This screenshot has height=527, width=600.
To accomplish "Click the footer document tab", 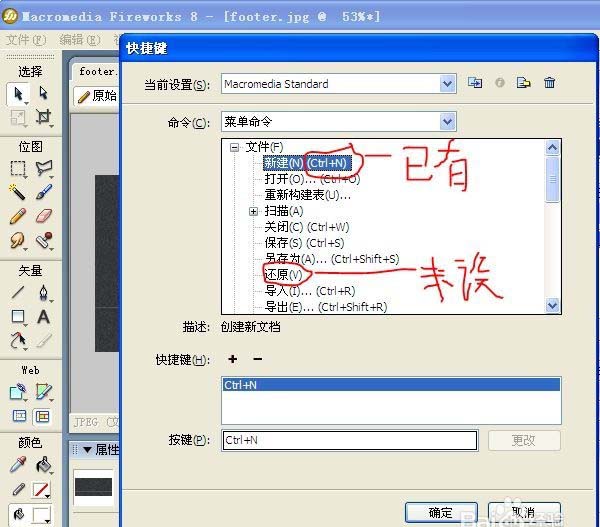I will click(96, 72).
